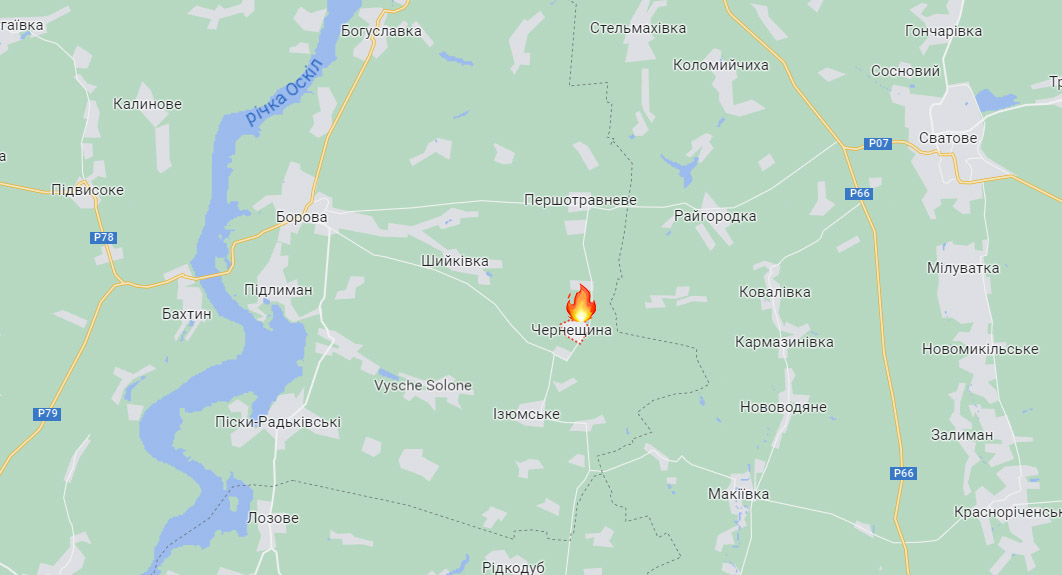Click the fire marker icon near Чернещина
Screen dimensions: 1062x575
coord(581,303)
